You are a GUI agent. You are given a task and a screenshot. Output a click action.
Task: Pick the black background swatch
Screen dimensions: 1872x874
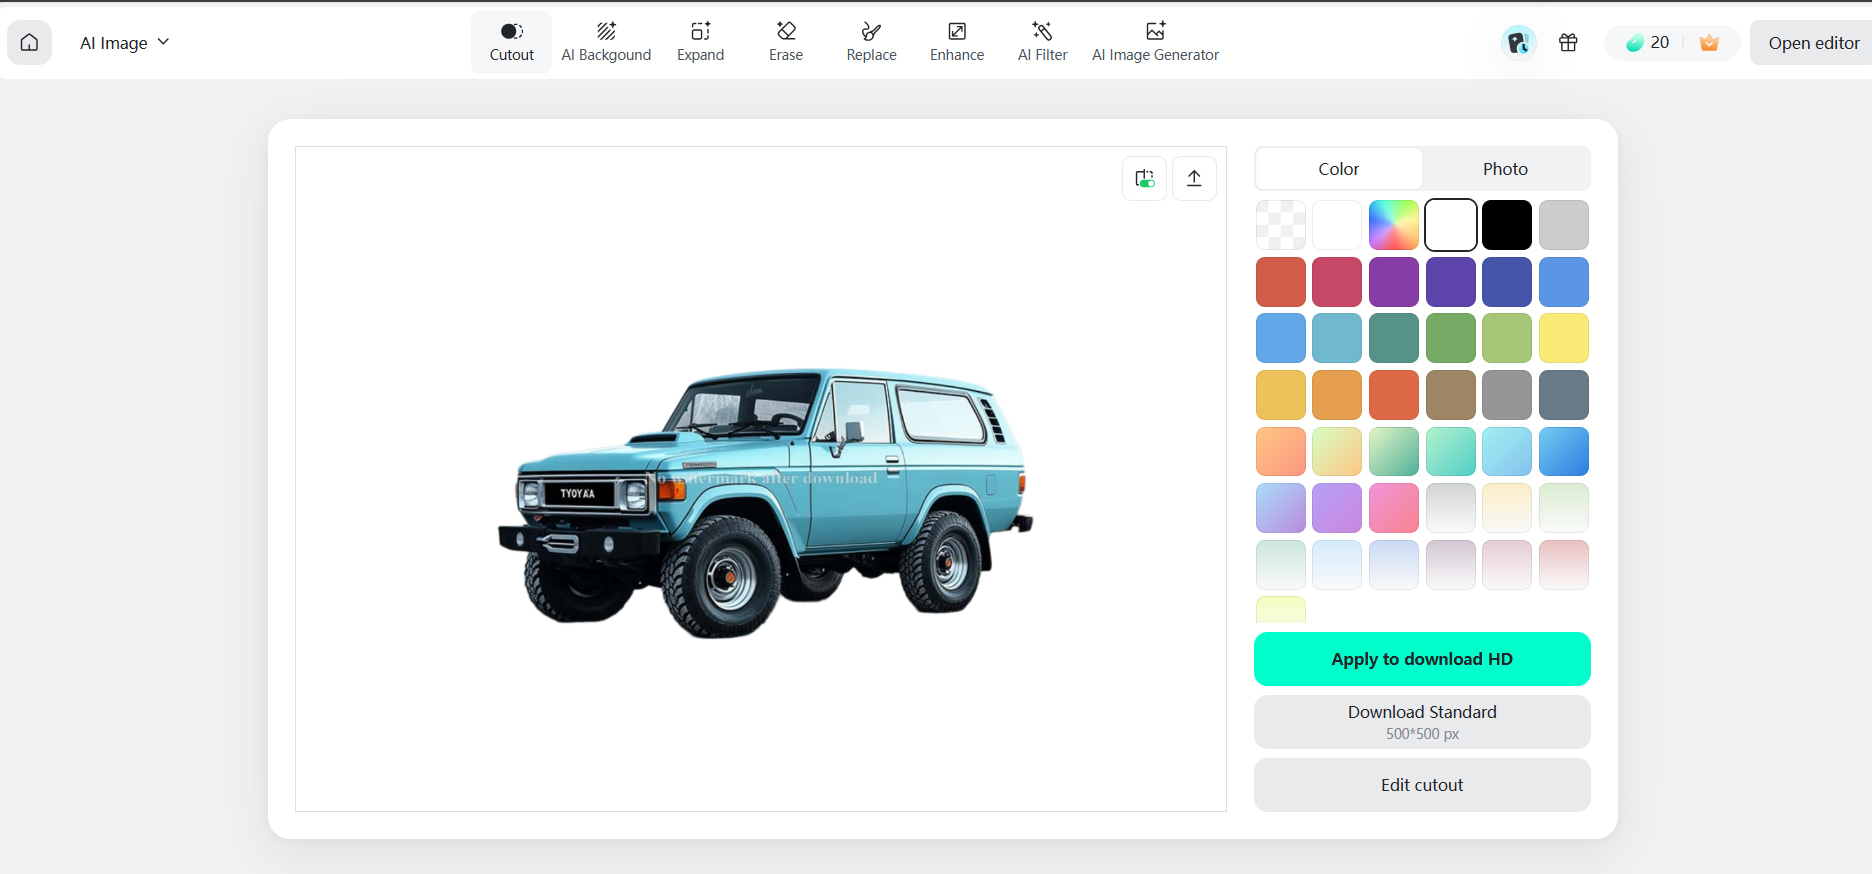[x=1507, y=225]
